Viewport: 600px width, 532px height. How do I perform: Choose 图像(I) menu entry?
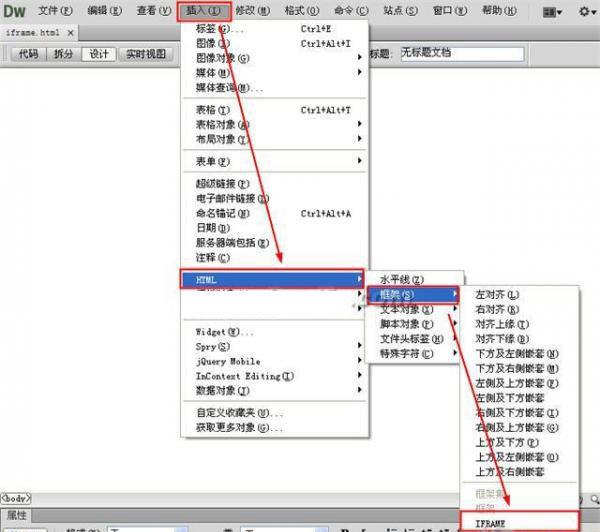[x=275, y=44]
